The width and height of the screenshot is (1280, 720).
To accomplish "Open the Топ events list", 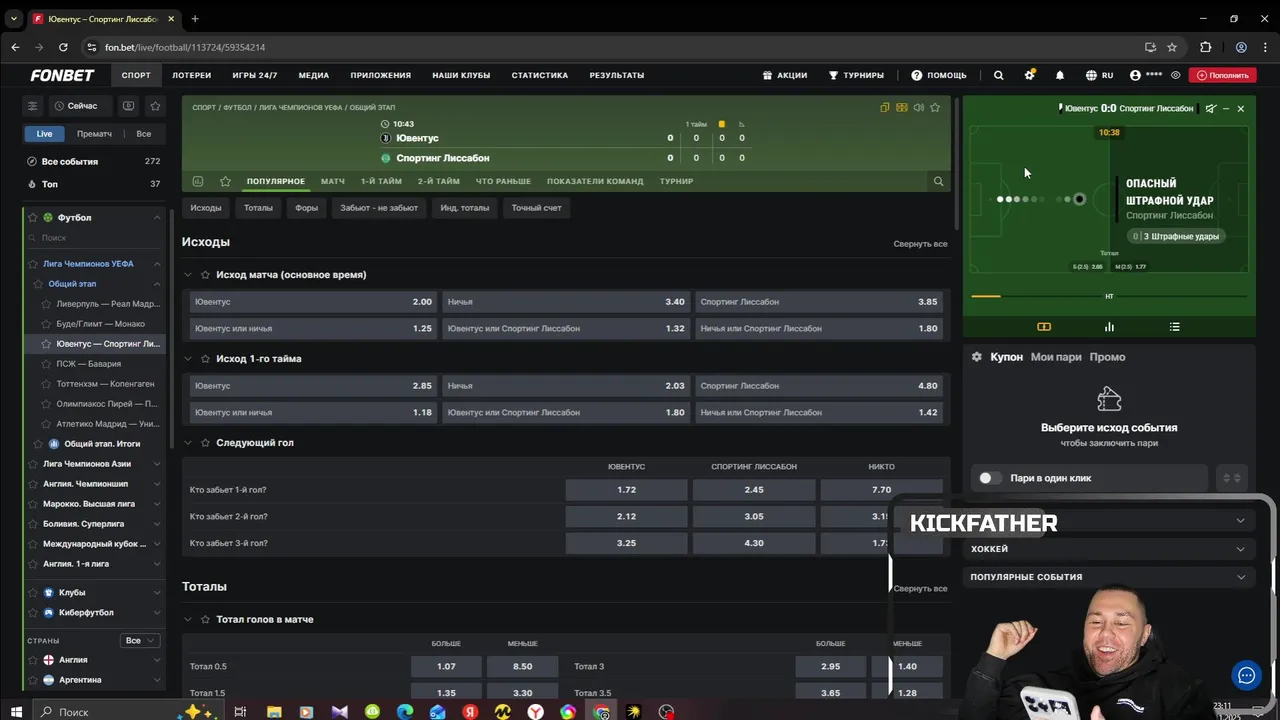I will [x=93, y=184].
